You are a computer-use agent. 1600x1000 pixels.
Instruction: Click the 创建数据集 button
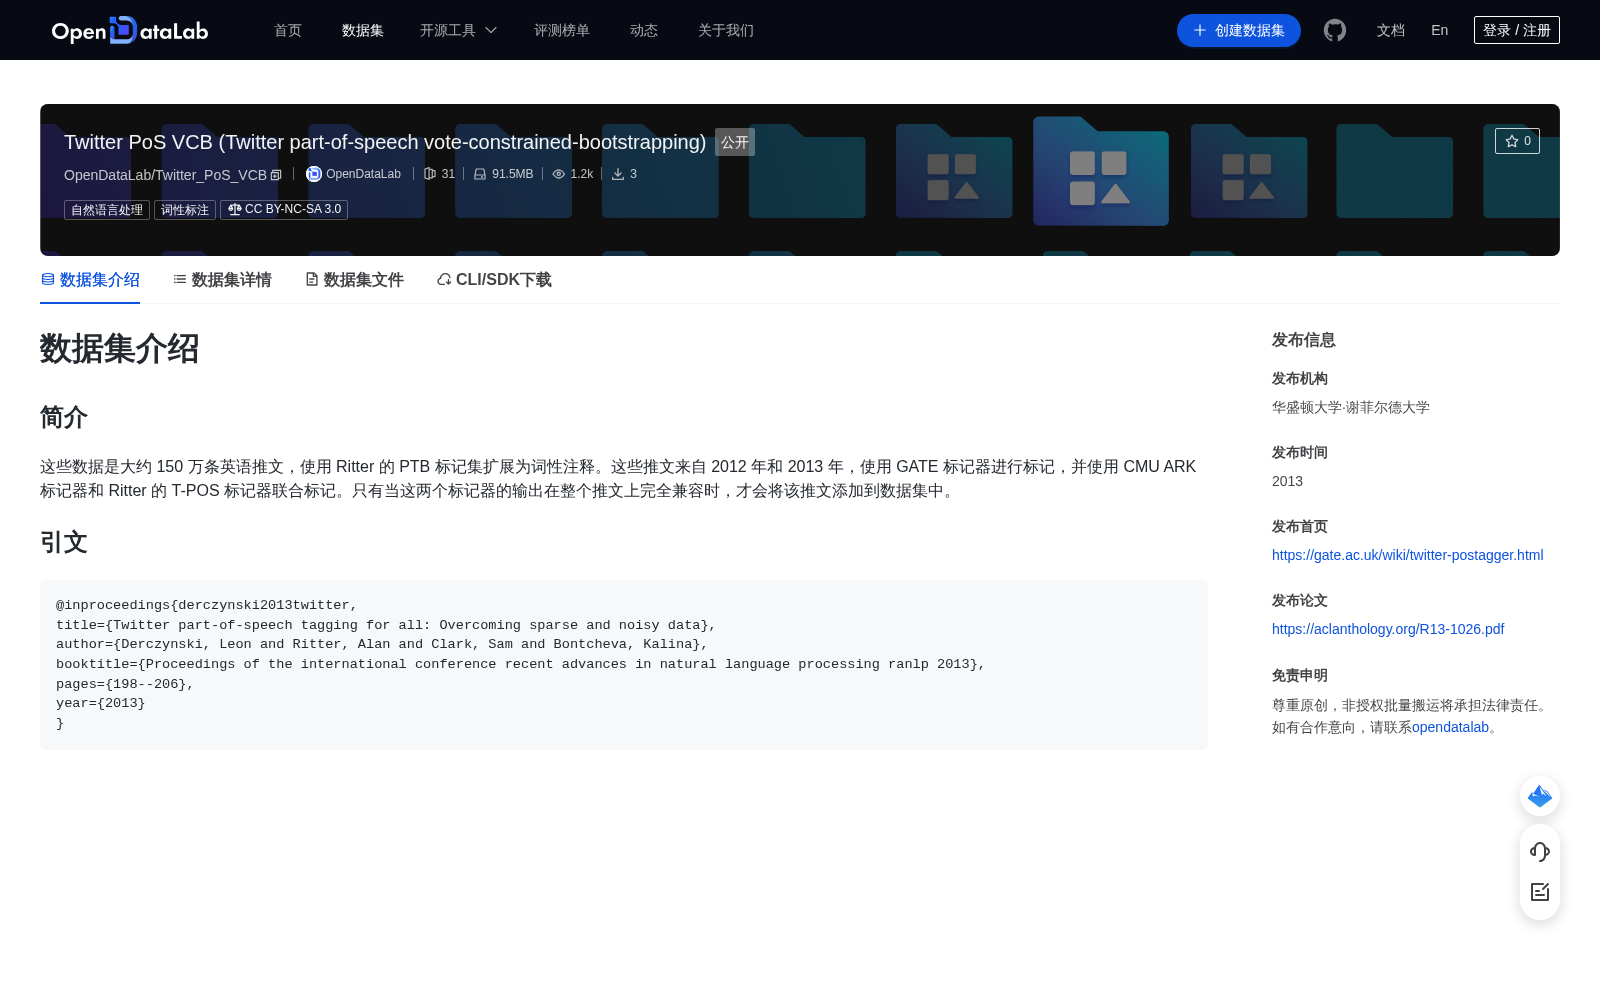click(x=1239, y=30)
